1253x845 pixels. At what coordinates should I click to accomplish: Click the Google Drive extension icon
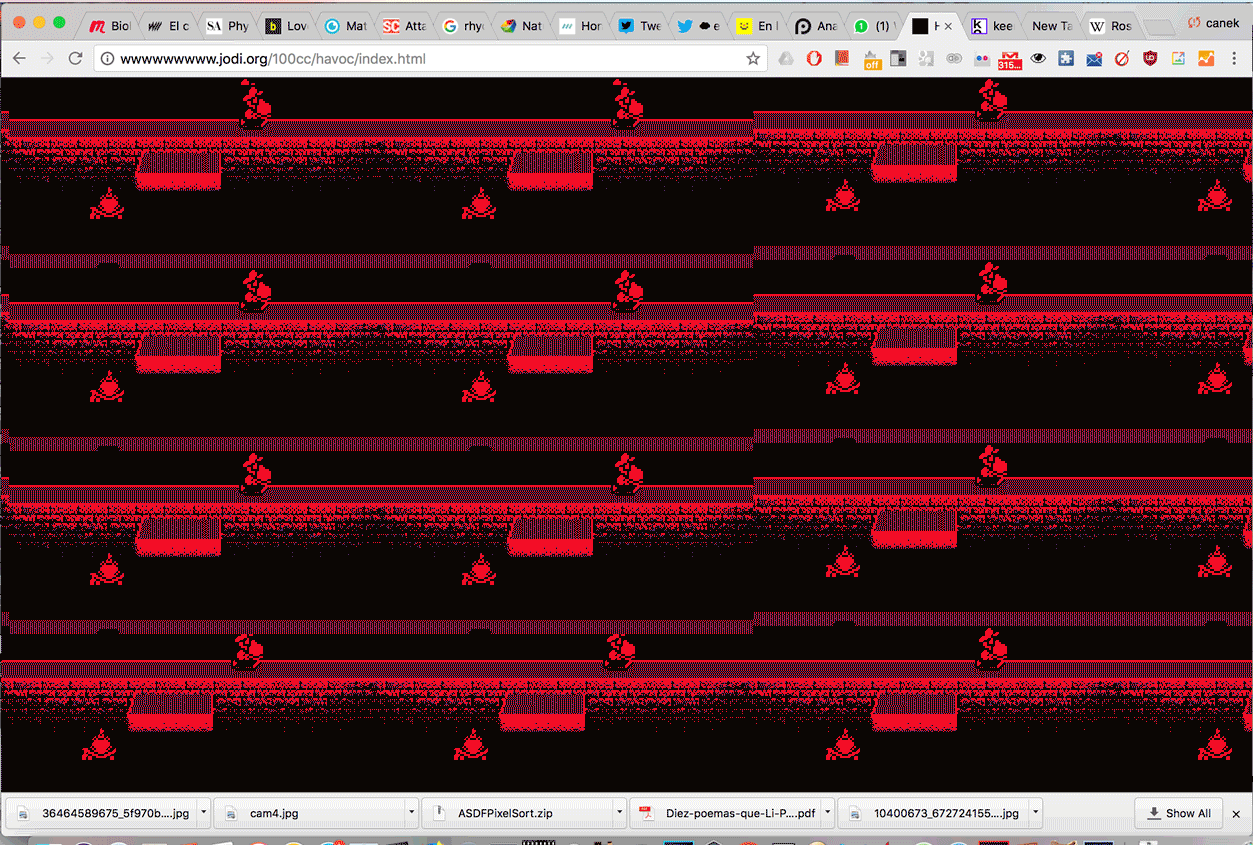point(786,59)
